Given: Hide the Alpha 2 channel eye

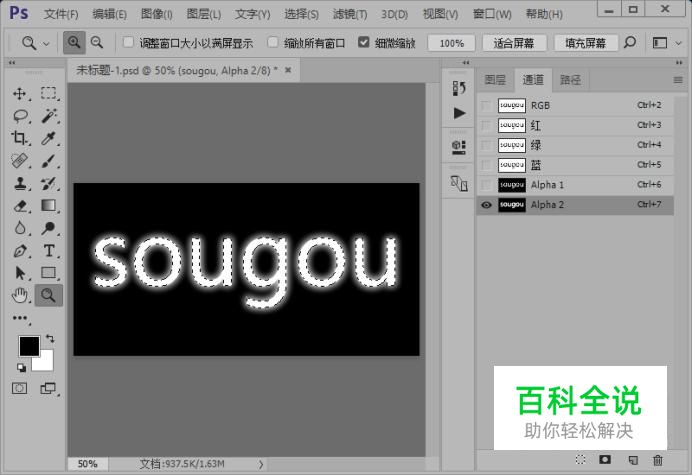Looking at the screenshot, I should pos(486,205).
